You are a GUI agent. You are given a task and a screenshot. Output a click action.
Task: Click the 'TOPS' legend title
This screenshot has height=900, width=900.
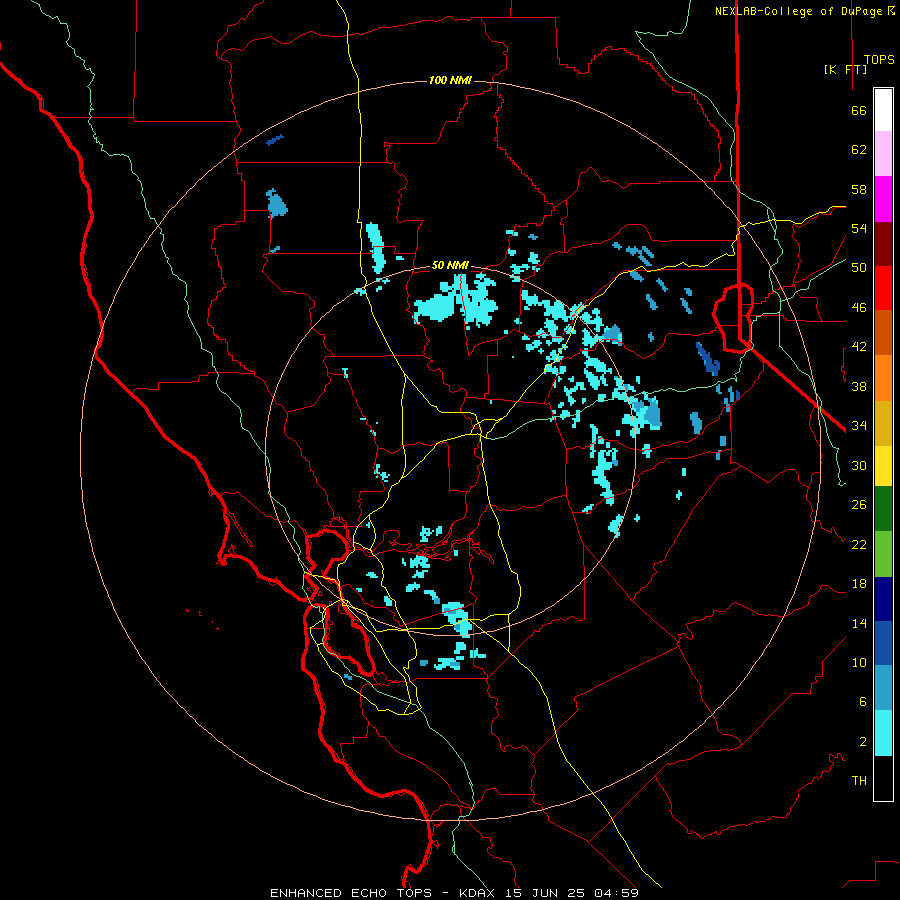[879, 60]
